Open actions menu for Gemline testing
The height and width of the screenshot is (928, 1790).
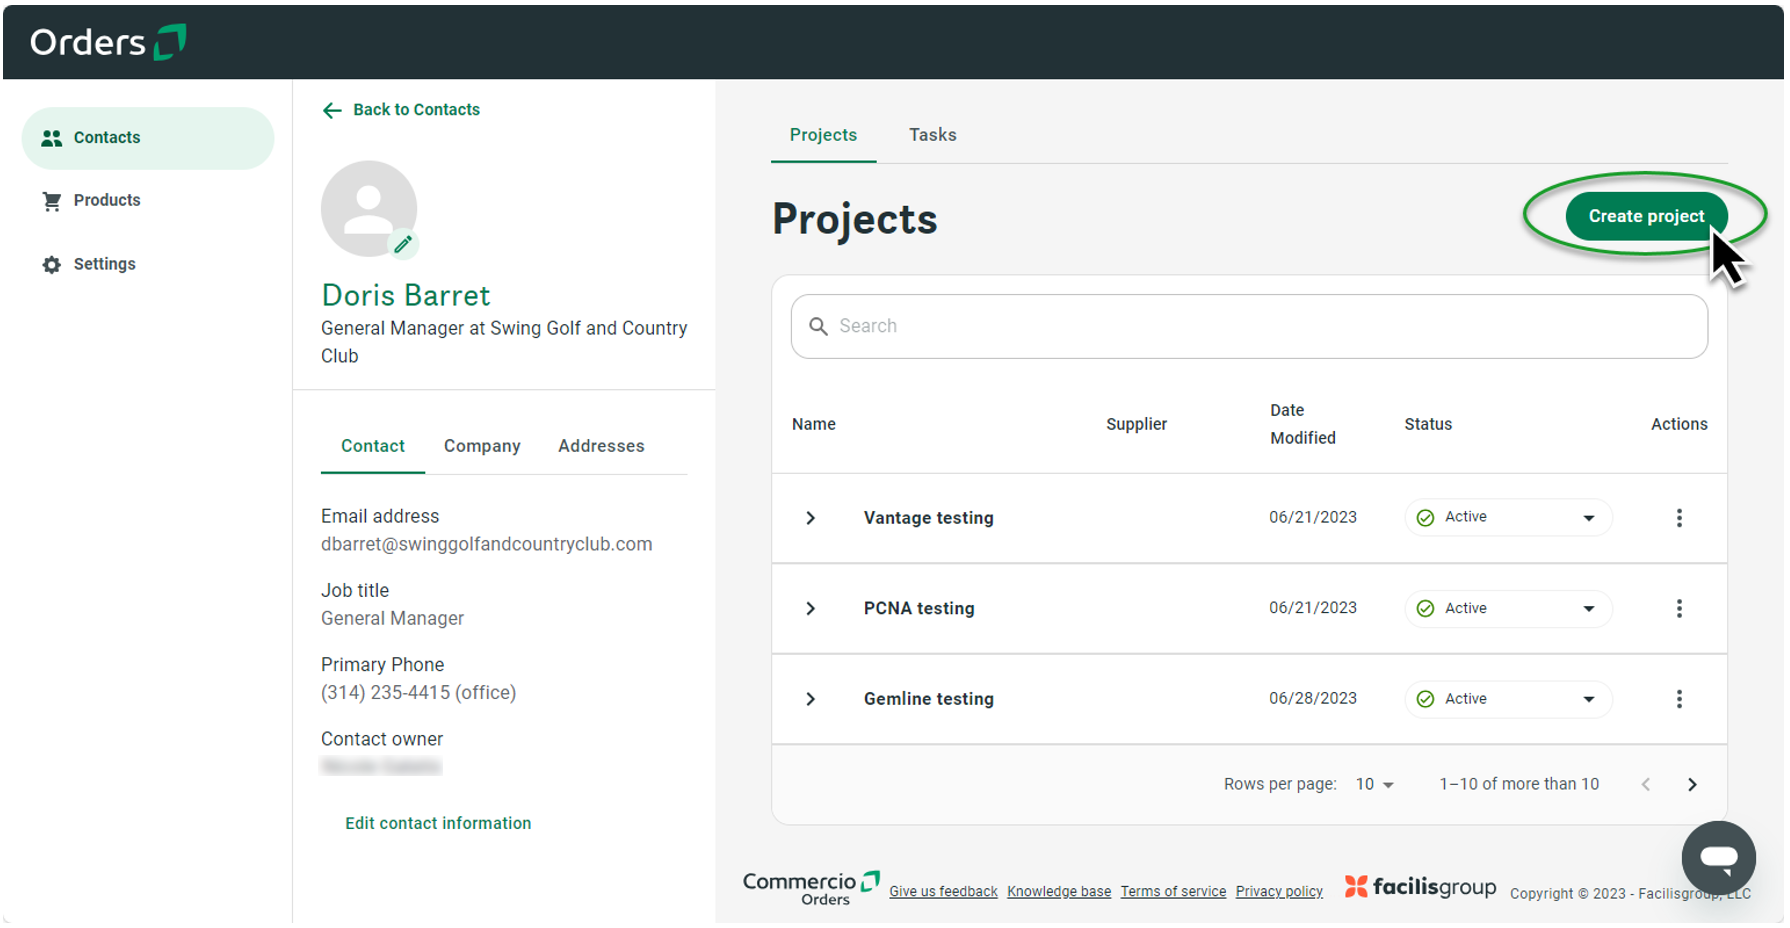tap(1679, 699)
